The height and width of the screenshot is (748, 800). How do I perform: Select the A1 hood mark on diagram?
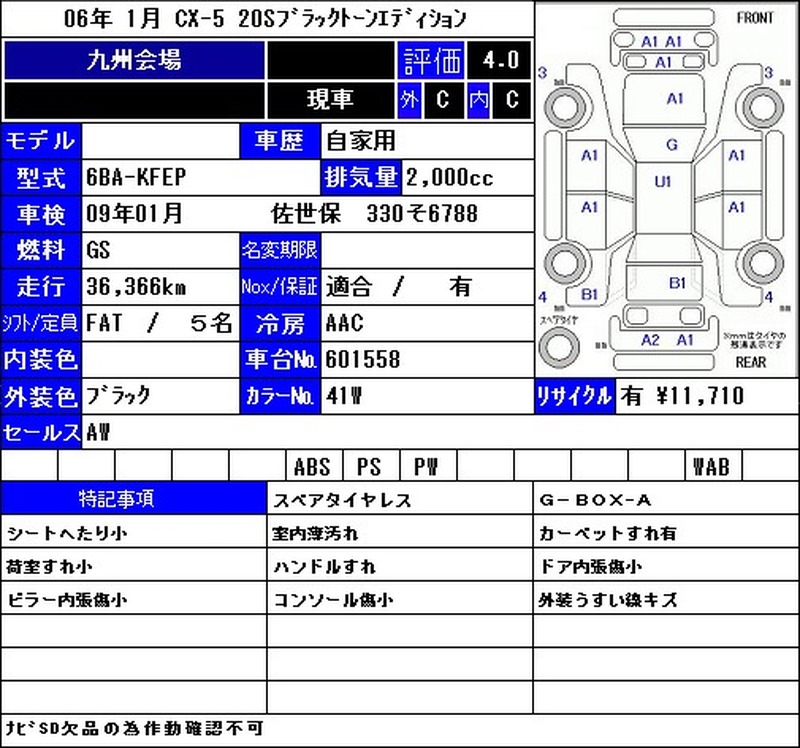pos(674,98)
